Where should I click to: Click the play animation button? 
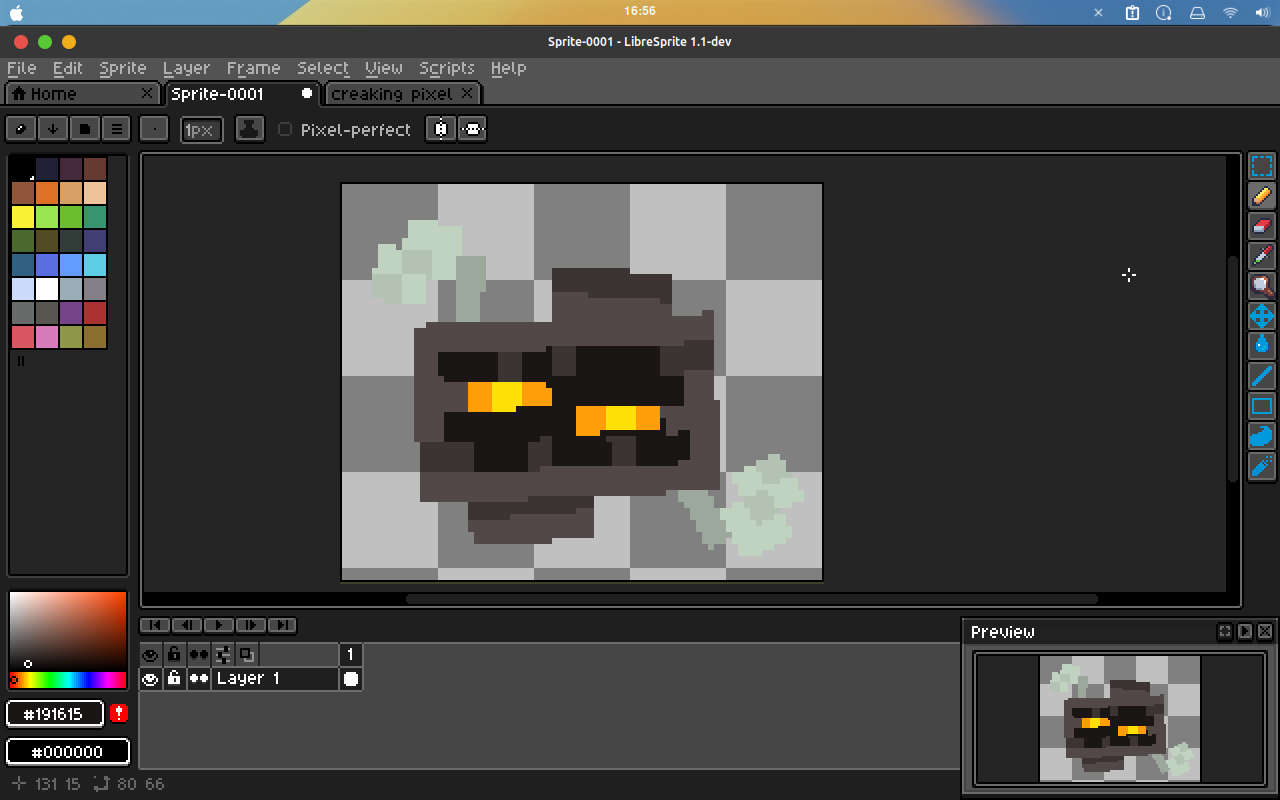click(x=219, y=625)
